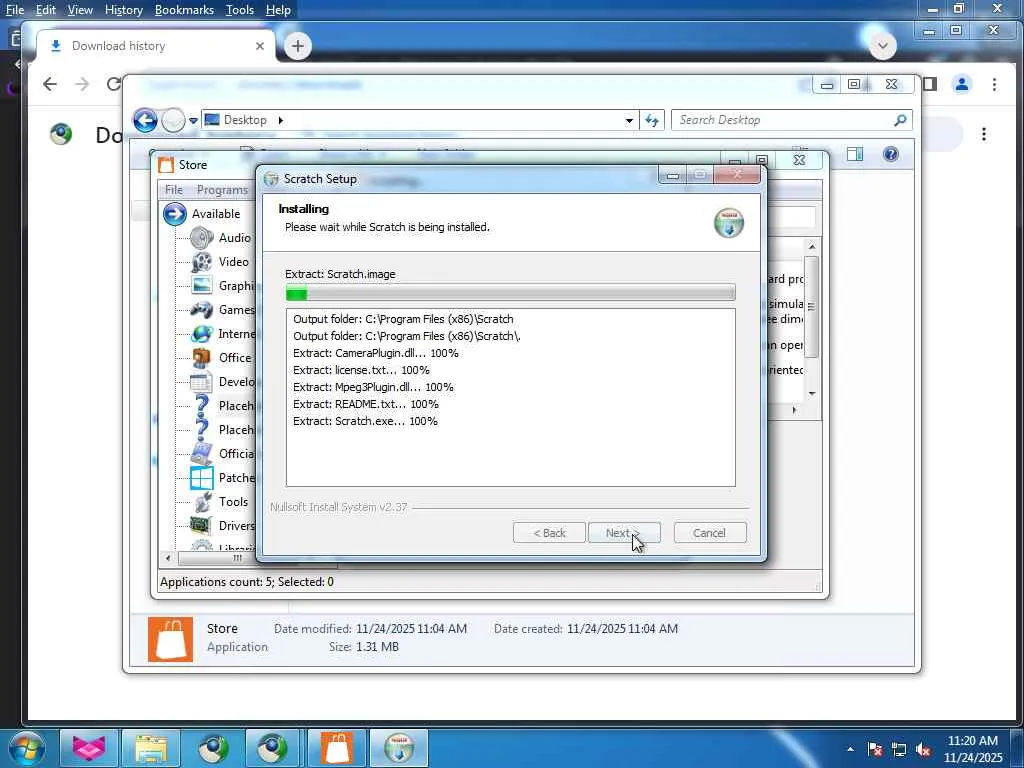Select the "Extract: Scratch.exe... 100%" log line
Image resolution: width=1024 pixels, height=768 pixels.
pyautogui.click(x=365, y=421)
